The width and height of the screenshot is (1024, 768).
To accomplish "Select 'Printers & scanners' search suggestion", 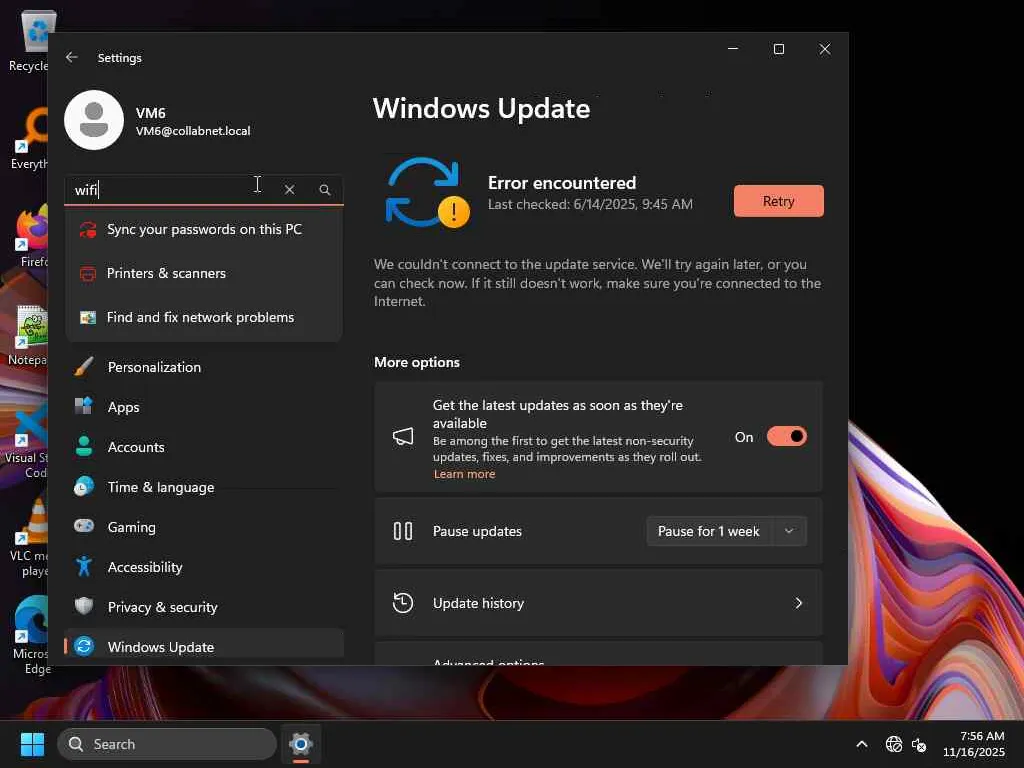I will pos(204,274).
